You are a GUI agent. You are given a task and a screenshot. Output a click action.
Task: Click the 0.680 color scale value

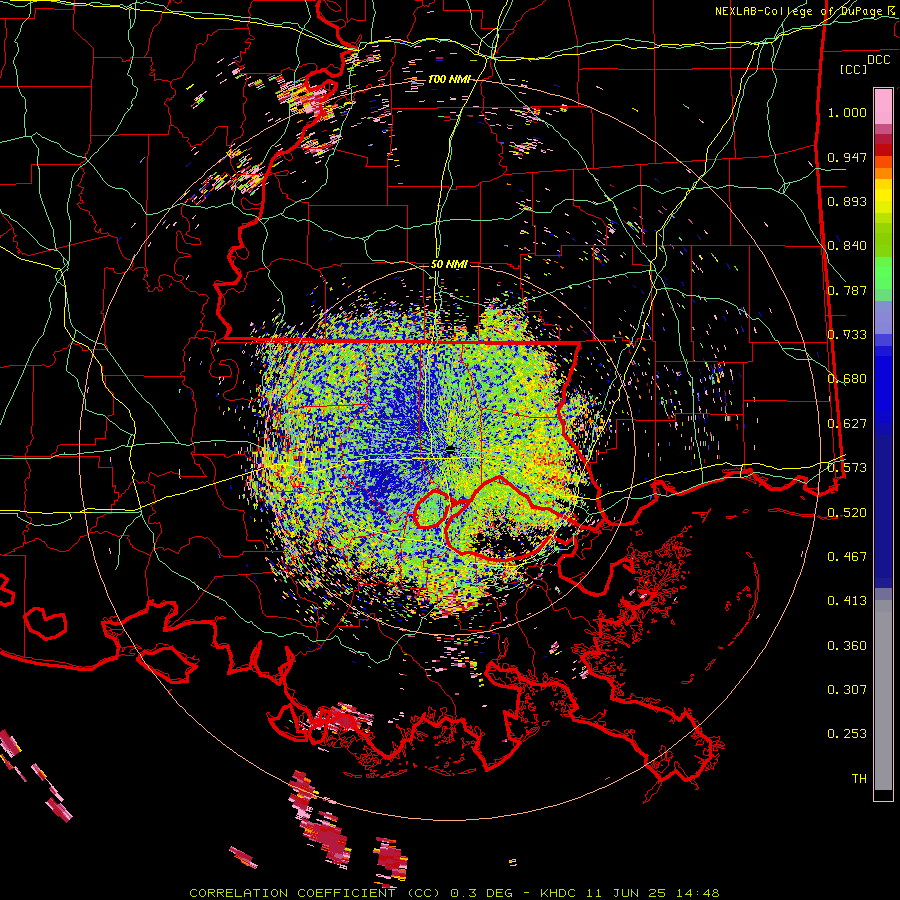pyautogui.click(x=847, y=379)
